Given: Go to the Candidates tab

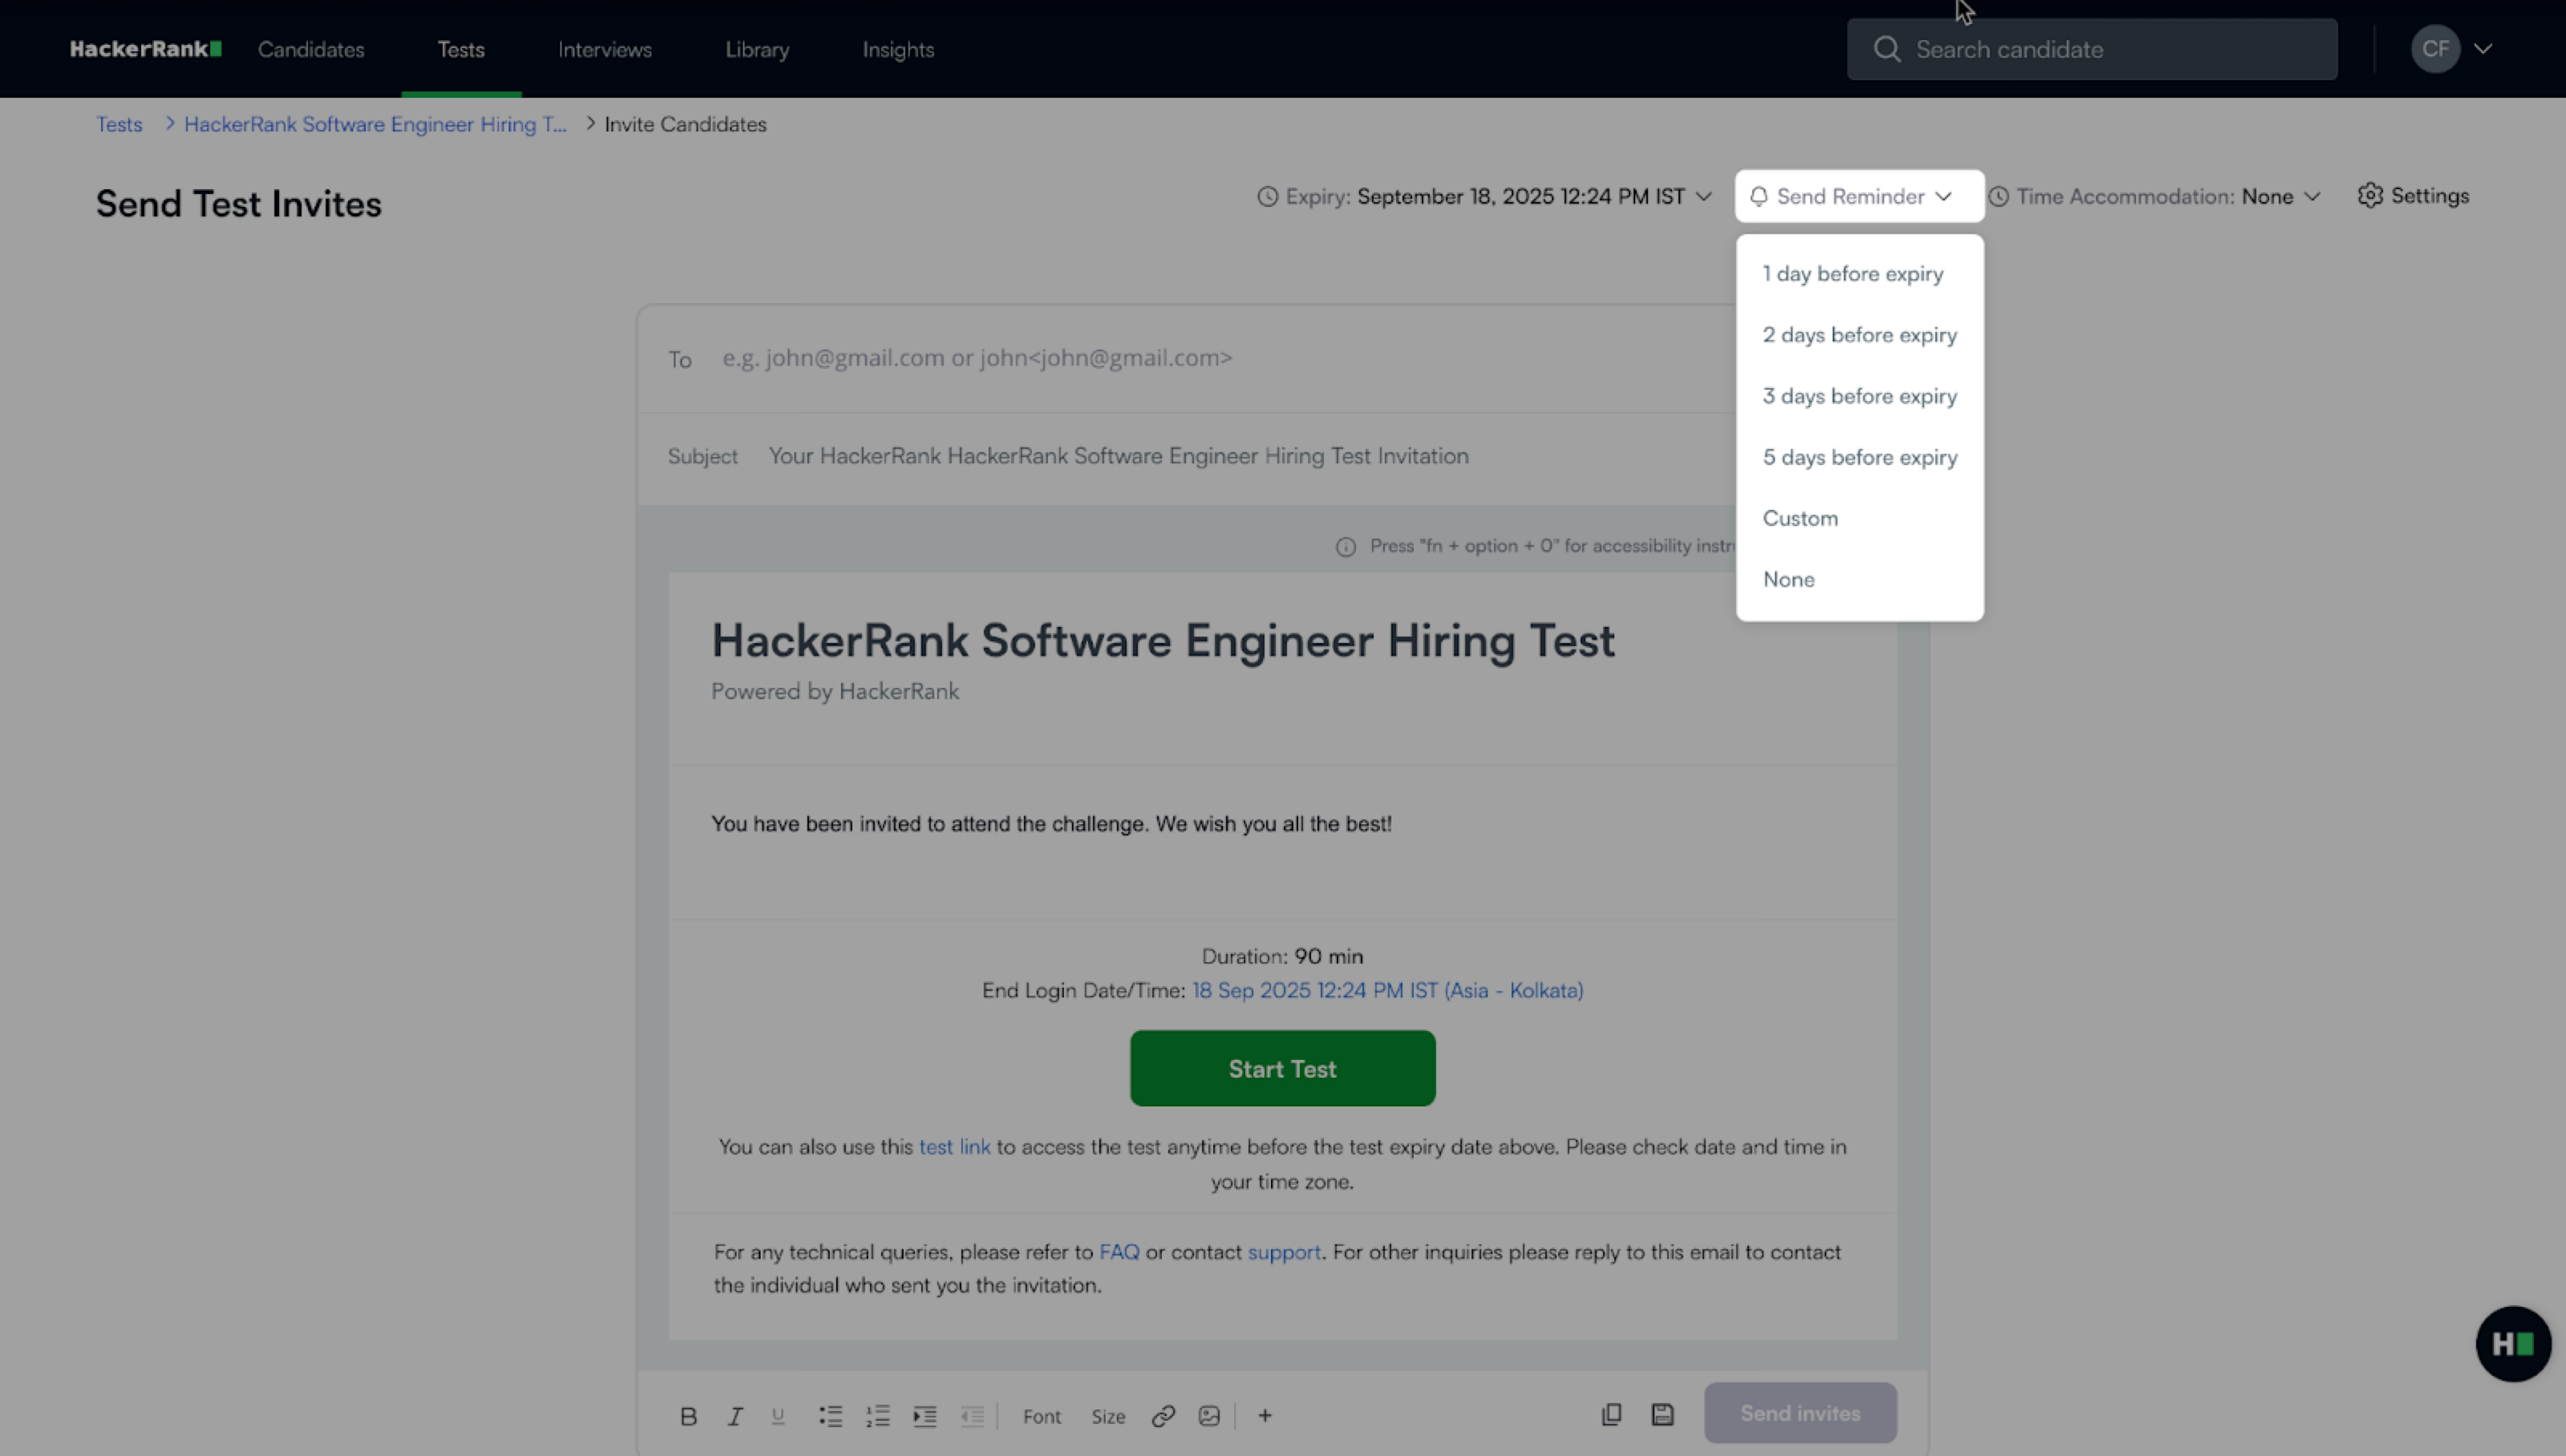Looking at the screenshot, I should click(311, 50).
